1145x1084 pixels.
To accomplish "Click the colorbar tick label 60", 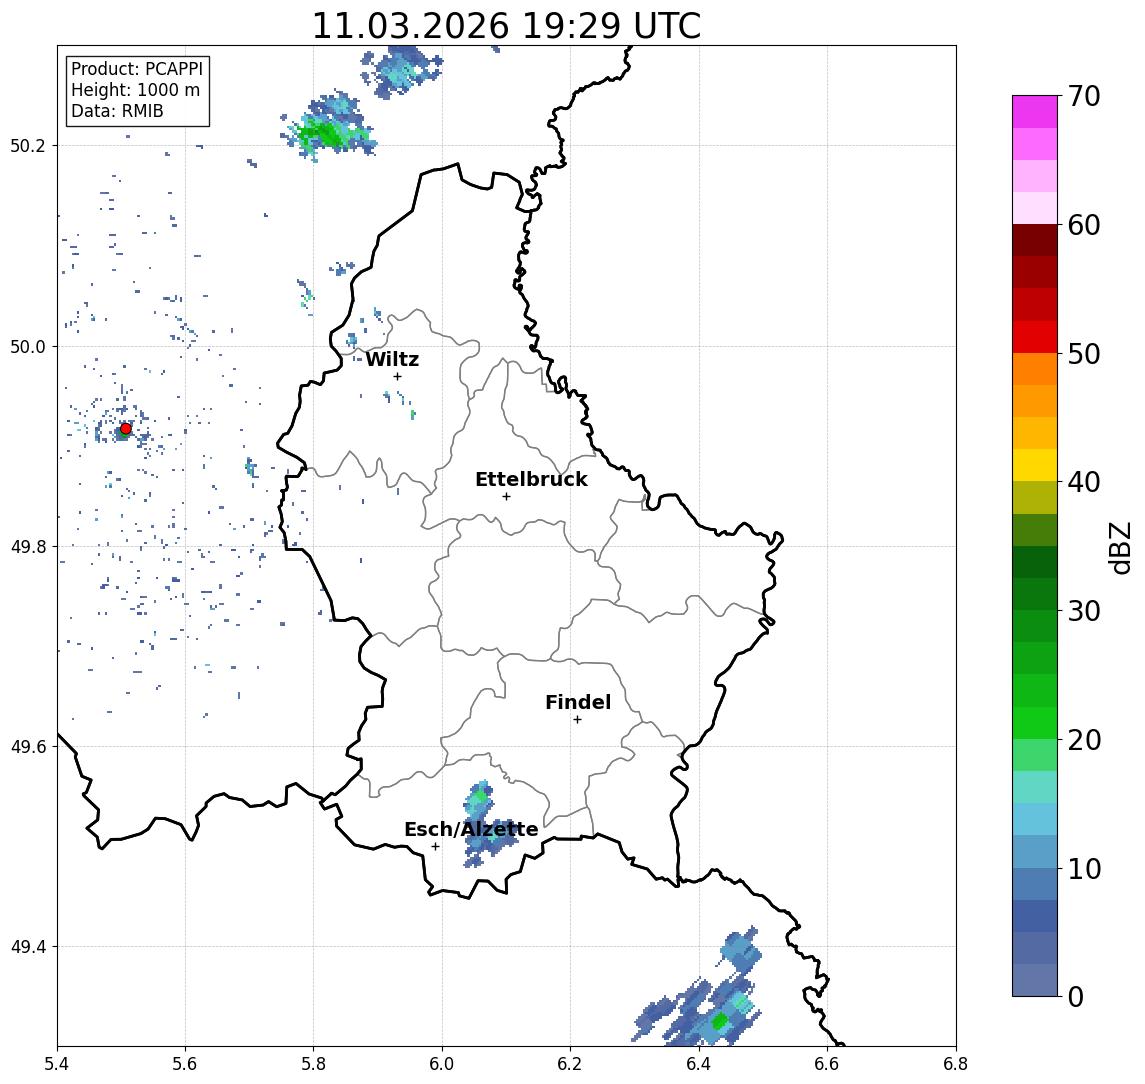I will (x=1084, y=225).
